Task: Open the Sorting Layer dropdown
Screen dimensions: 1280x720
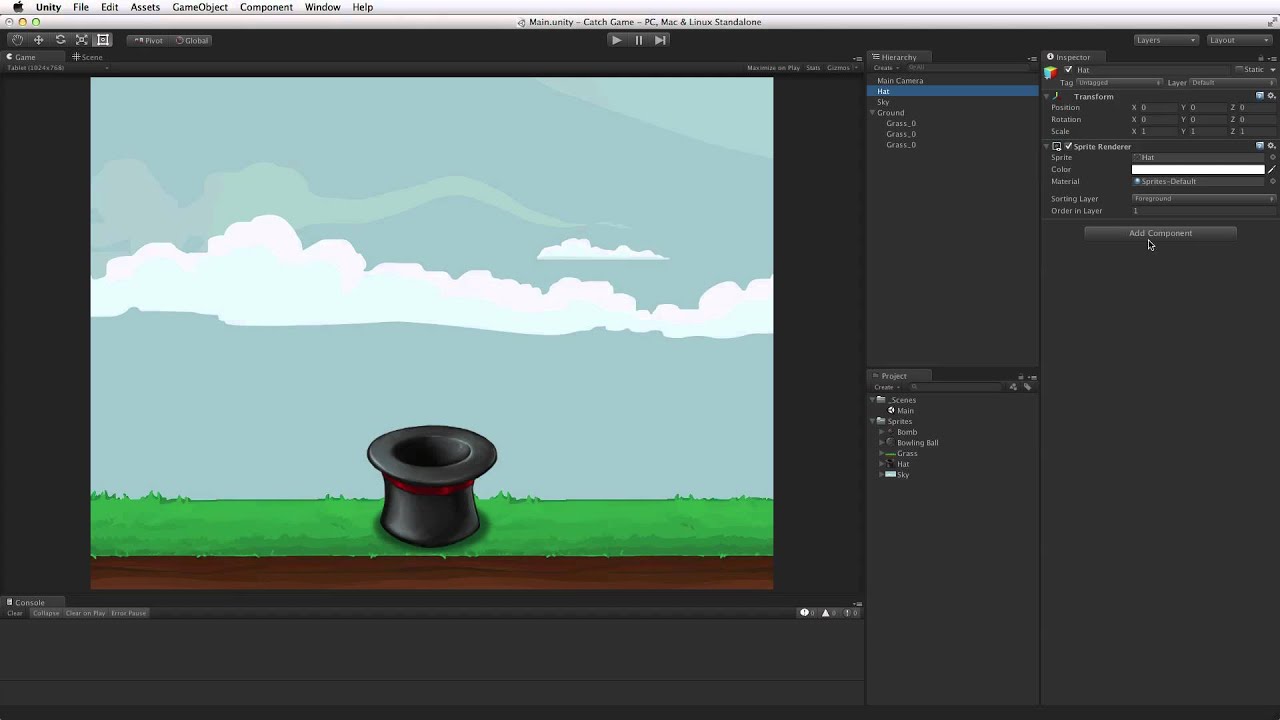Action: tap(1203, 199)
